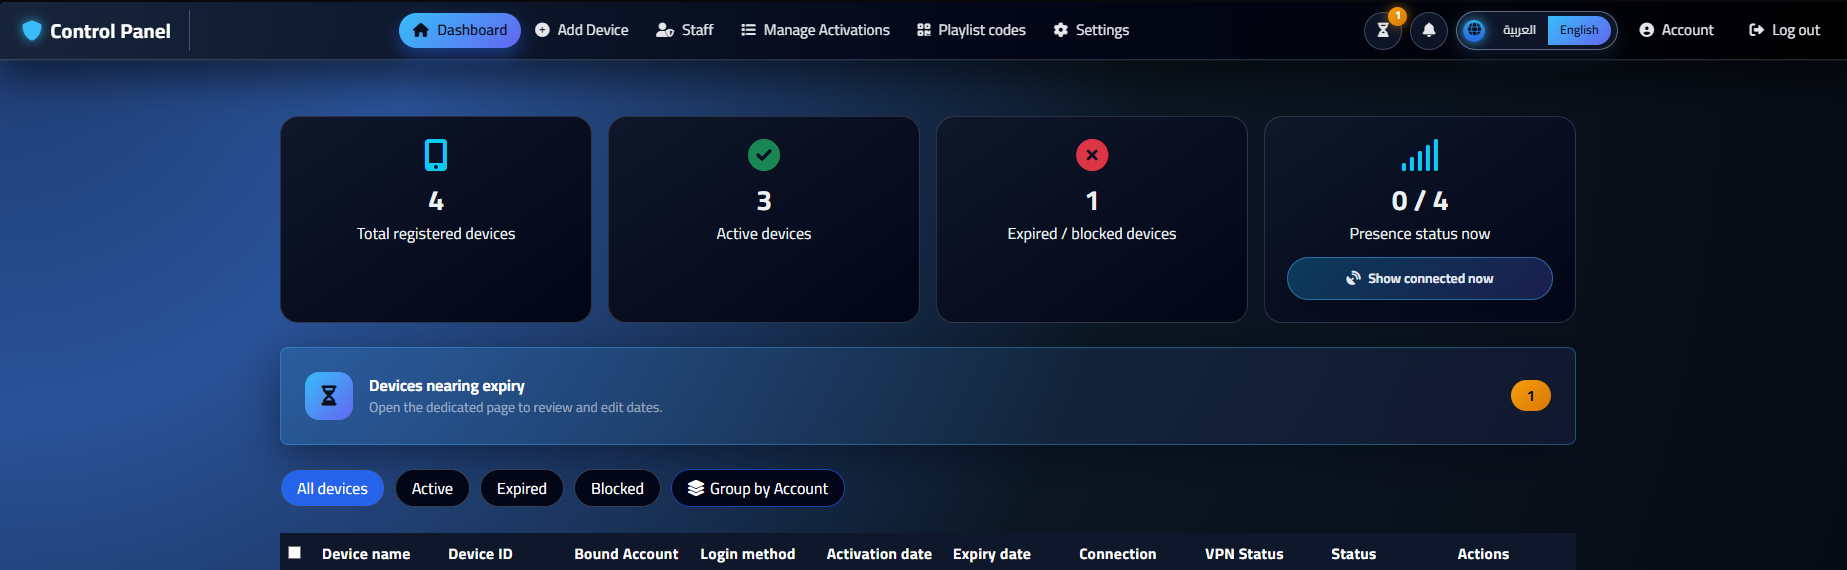
Task: Toggle Group by Account
Action: click(758, 488)
